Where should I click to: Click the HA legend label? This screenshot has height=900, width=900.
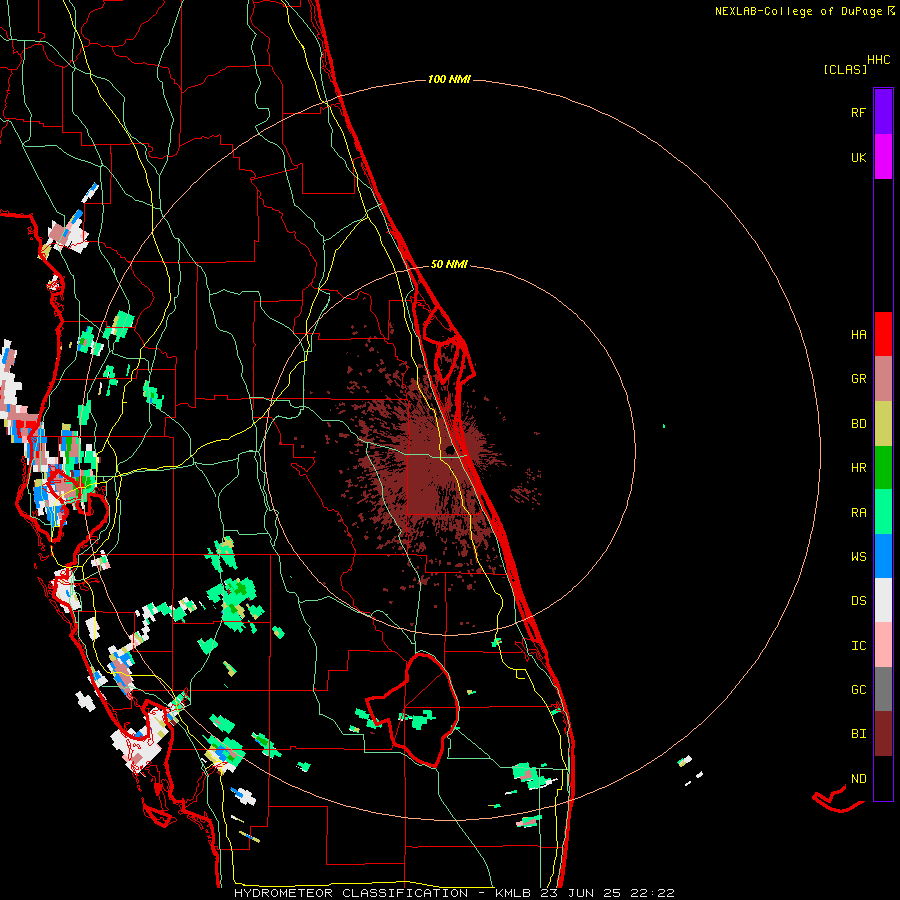click(x=858, y=334)
